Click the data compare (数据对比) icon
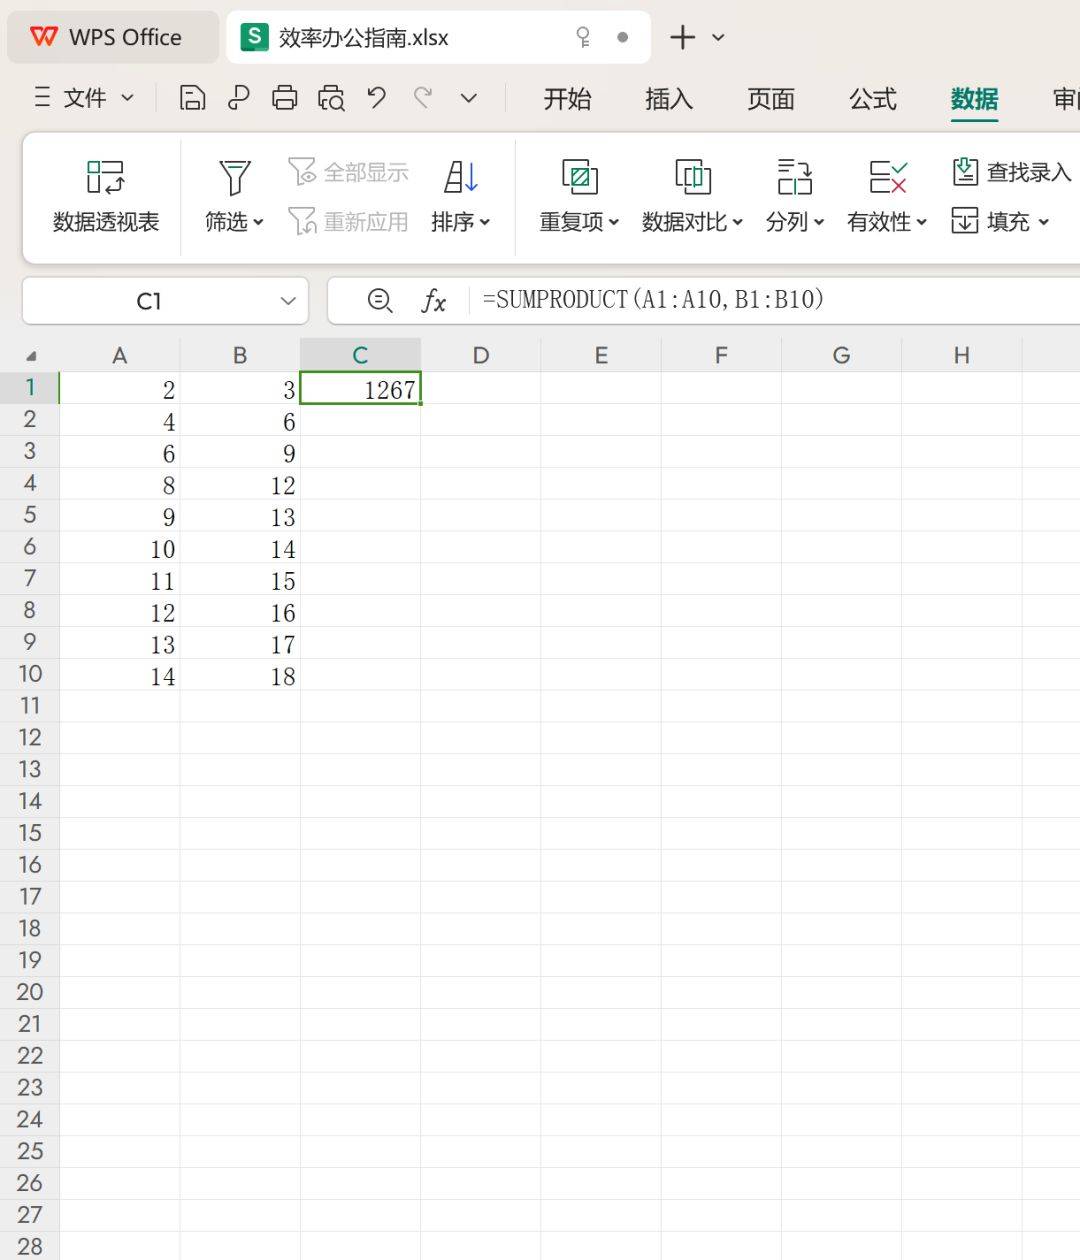 click(692, 177)
